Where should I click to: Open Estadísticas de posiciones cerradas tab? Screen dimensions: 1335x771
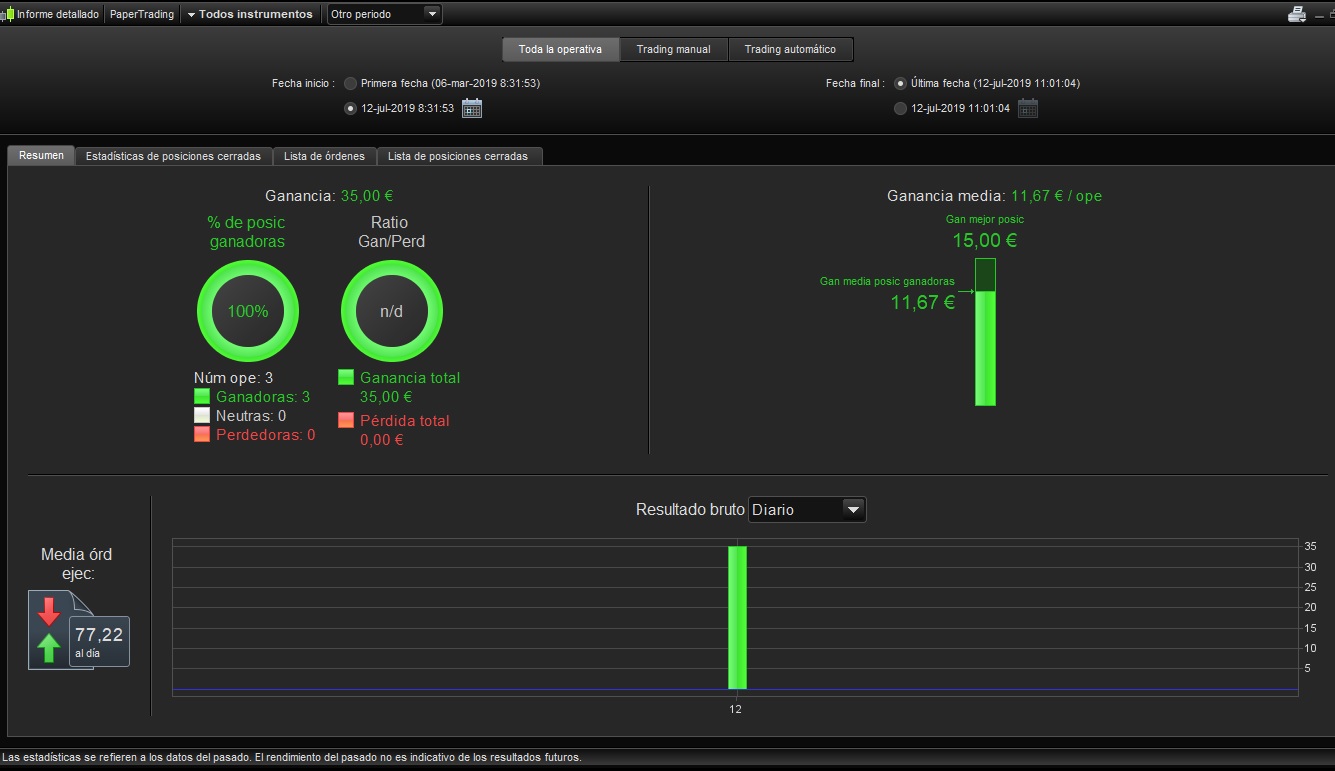click(x=174, y=156)
